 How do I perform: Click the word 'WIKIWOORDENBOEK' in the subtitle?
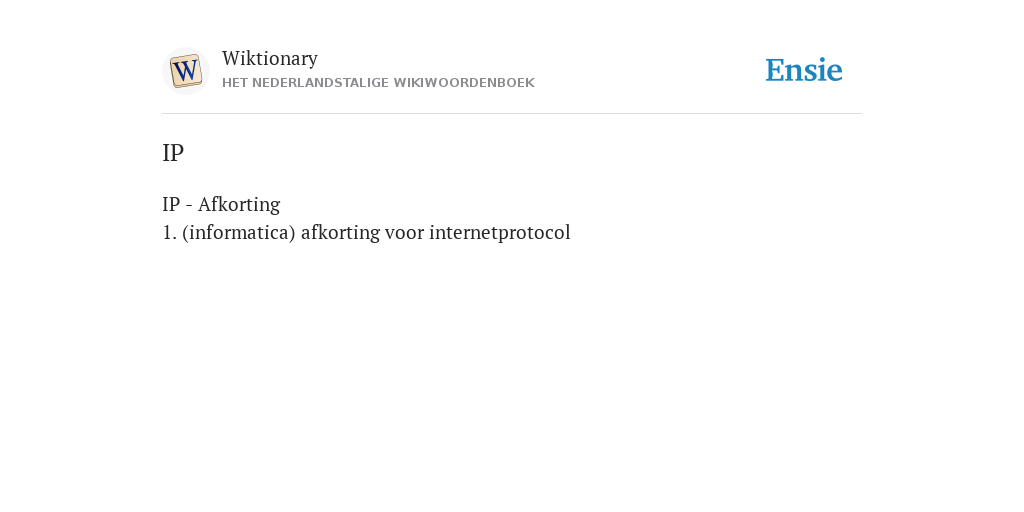464,83
